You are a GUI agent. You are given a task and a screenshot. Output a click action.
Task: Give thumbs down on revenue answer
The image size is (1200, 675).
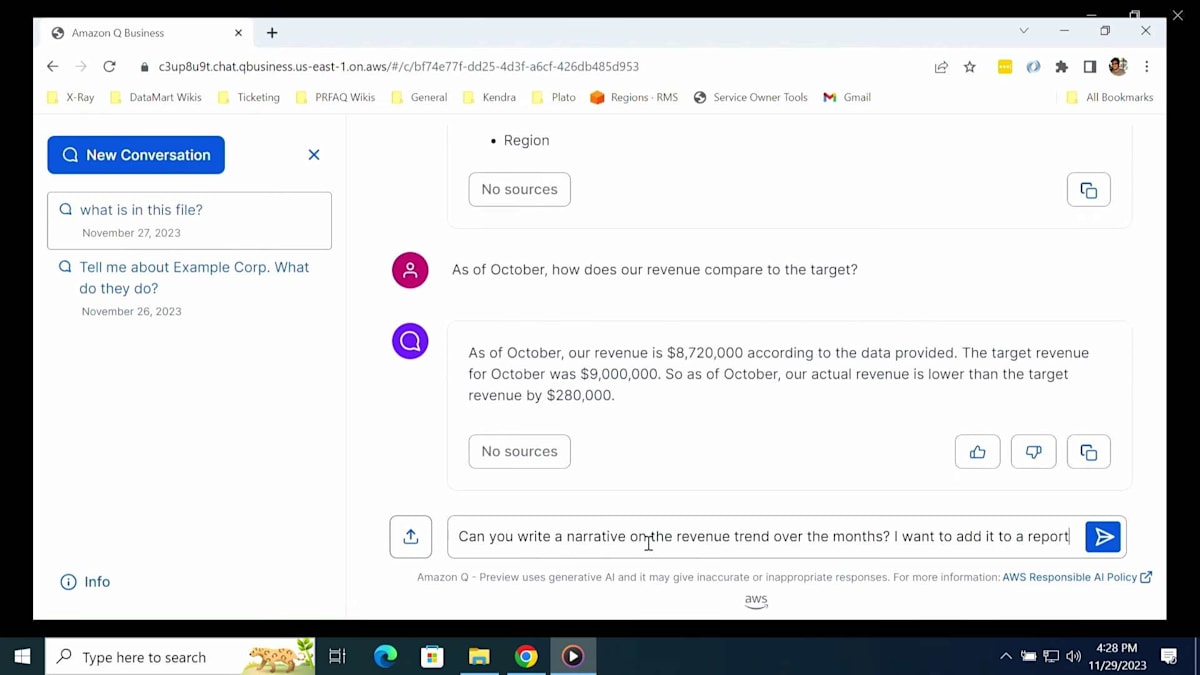[x=1033, y=452]
